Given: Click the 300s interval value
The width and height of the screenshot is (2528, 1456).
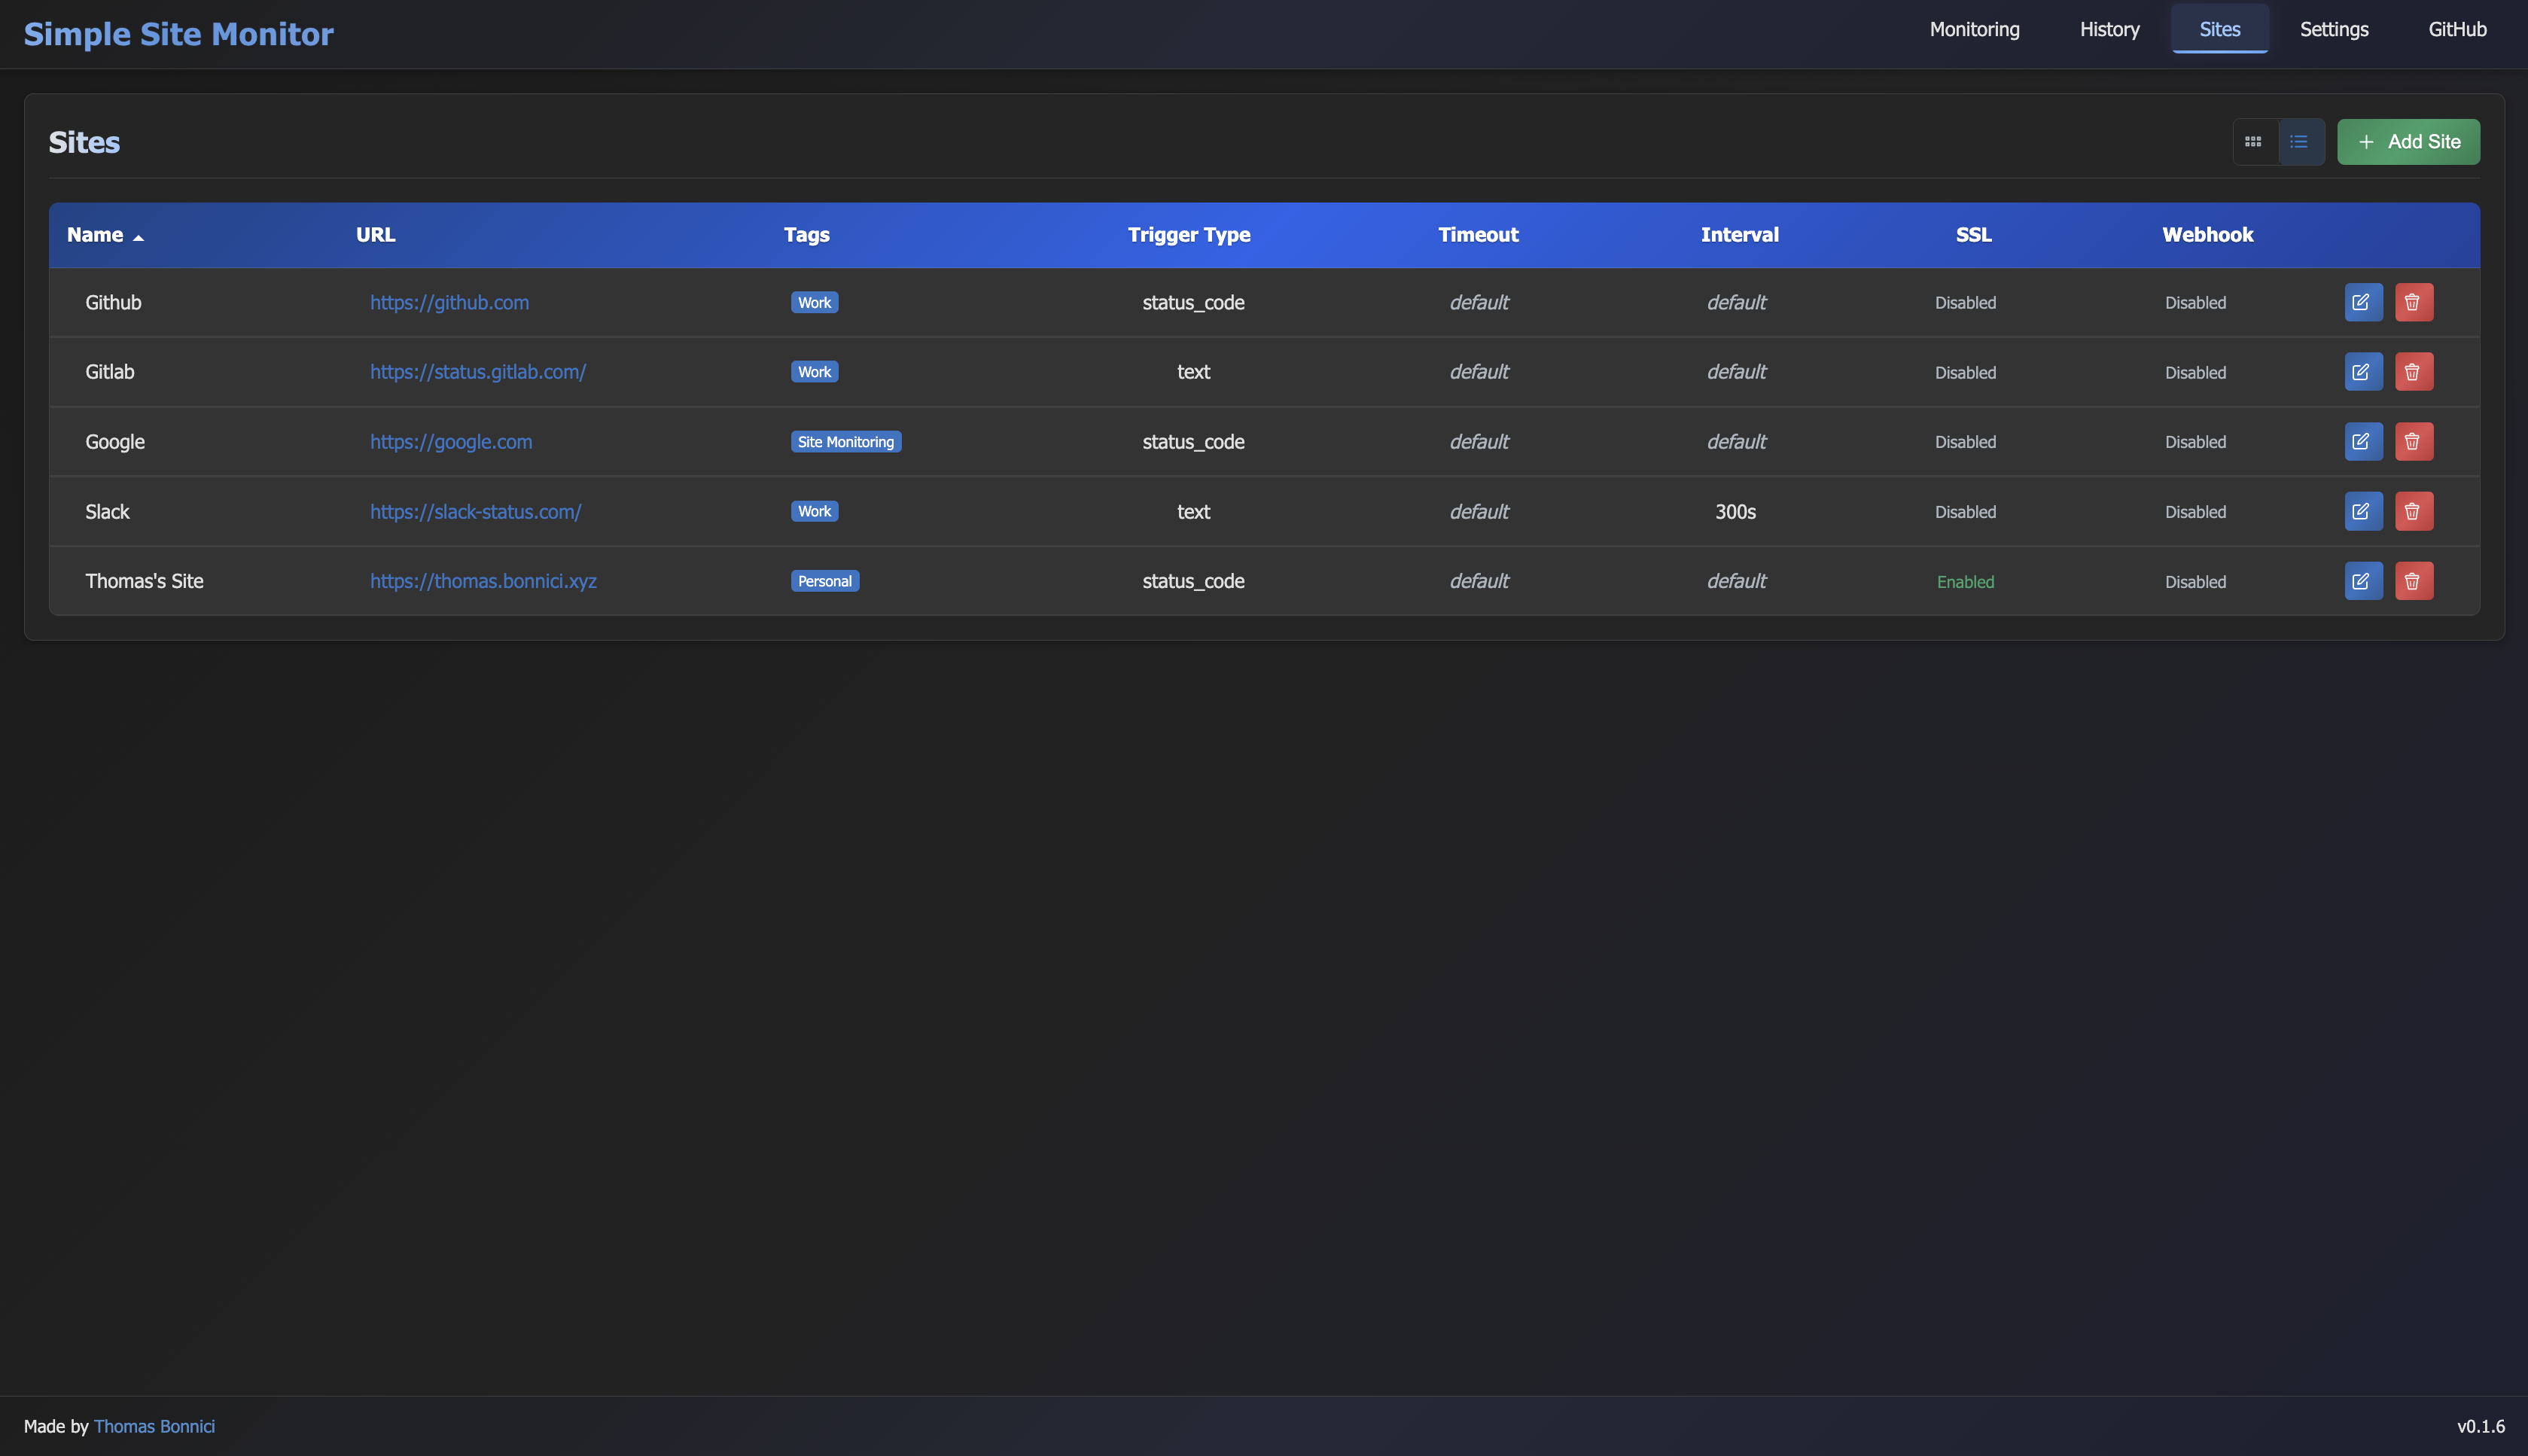Looking at the screenshot, I should click(x=1735, y=511).
